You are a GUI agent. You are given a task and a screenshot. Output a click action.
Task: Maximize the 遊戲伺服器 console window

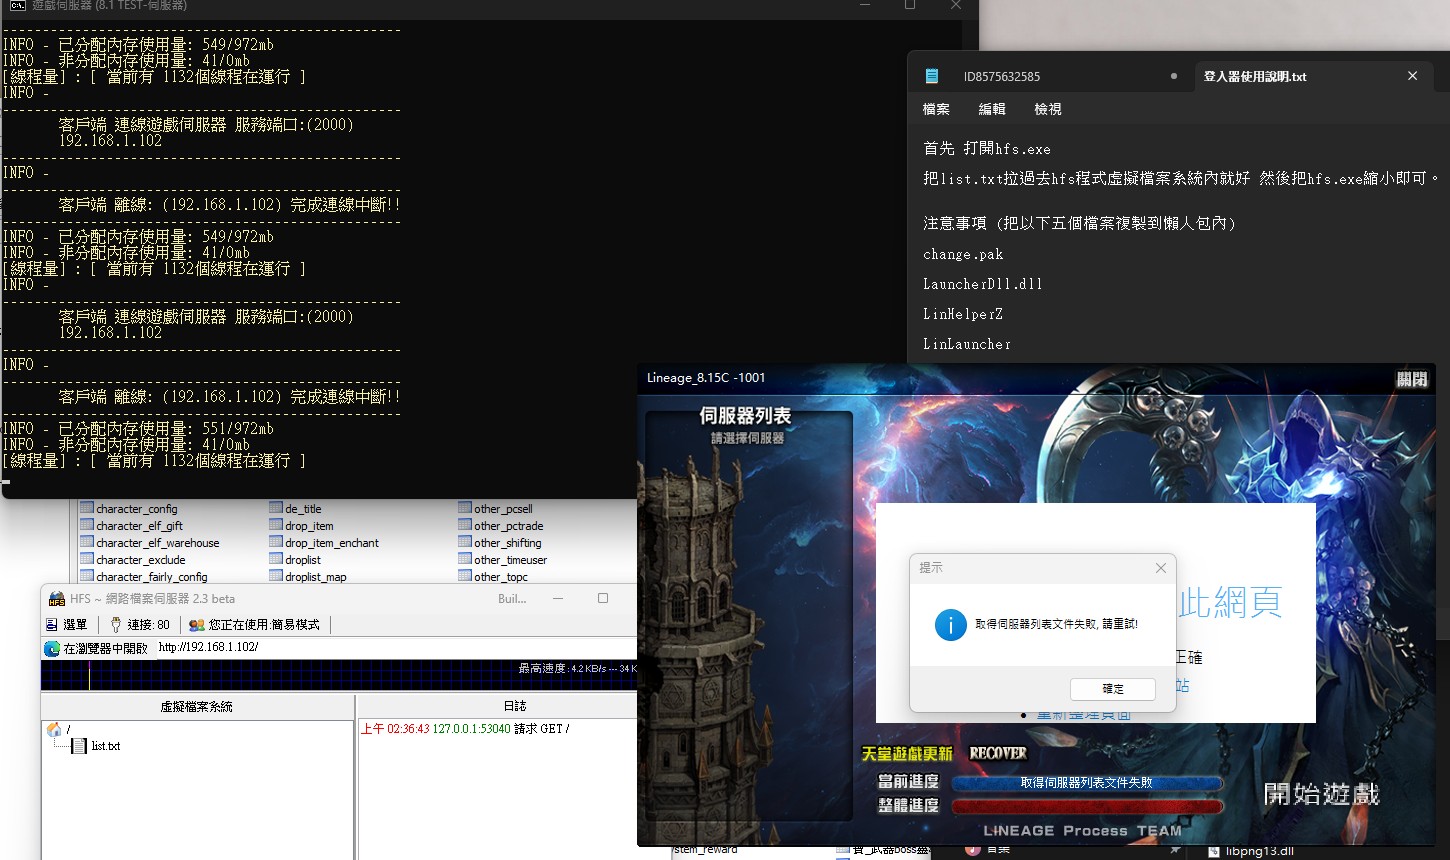point(910,5)
